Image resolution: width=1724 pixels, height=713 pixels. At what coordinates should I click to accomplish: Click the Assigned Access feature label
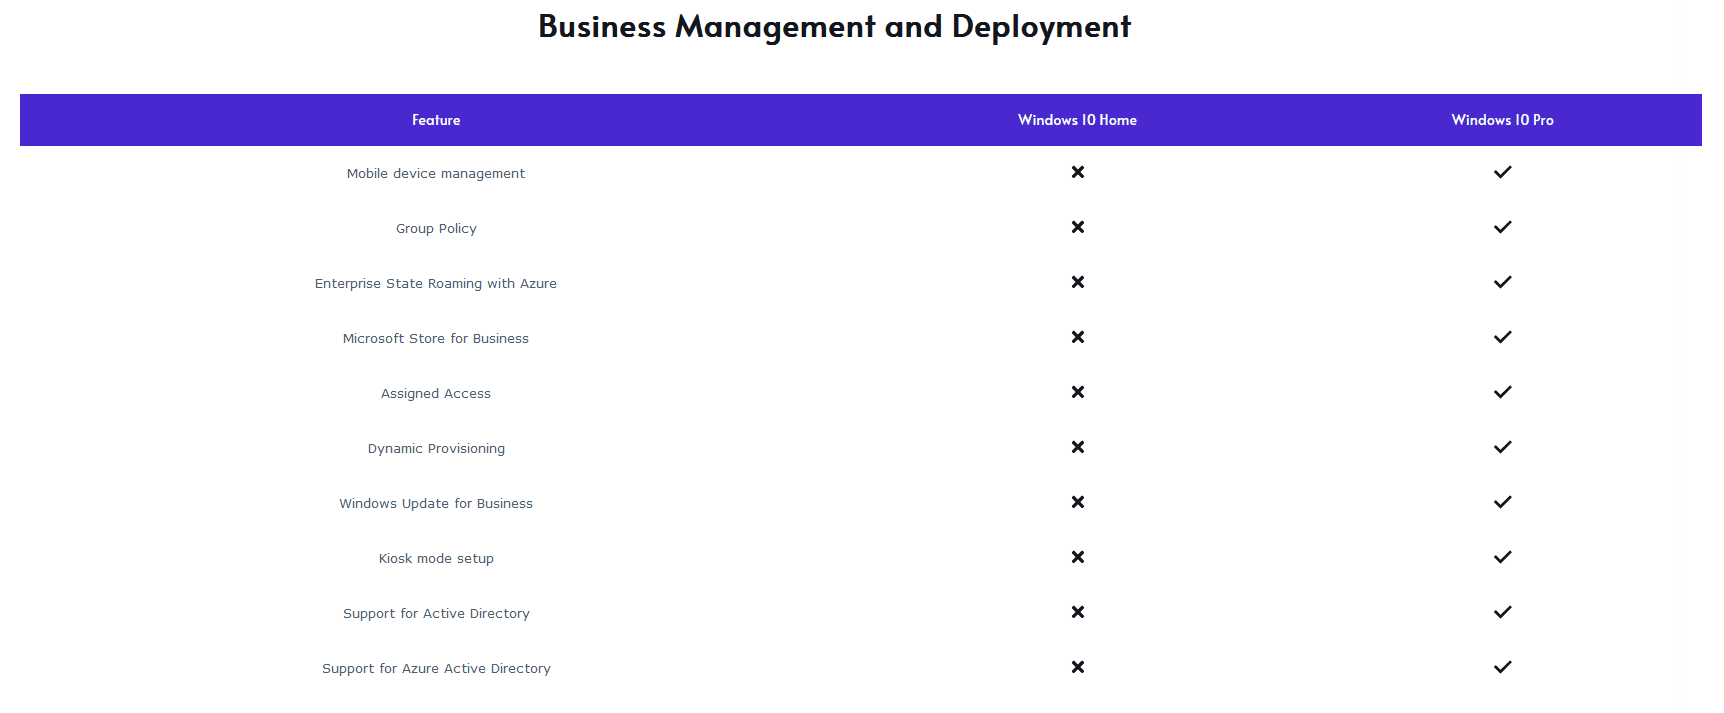click(436, 394)
